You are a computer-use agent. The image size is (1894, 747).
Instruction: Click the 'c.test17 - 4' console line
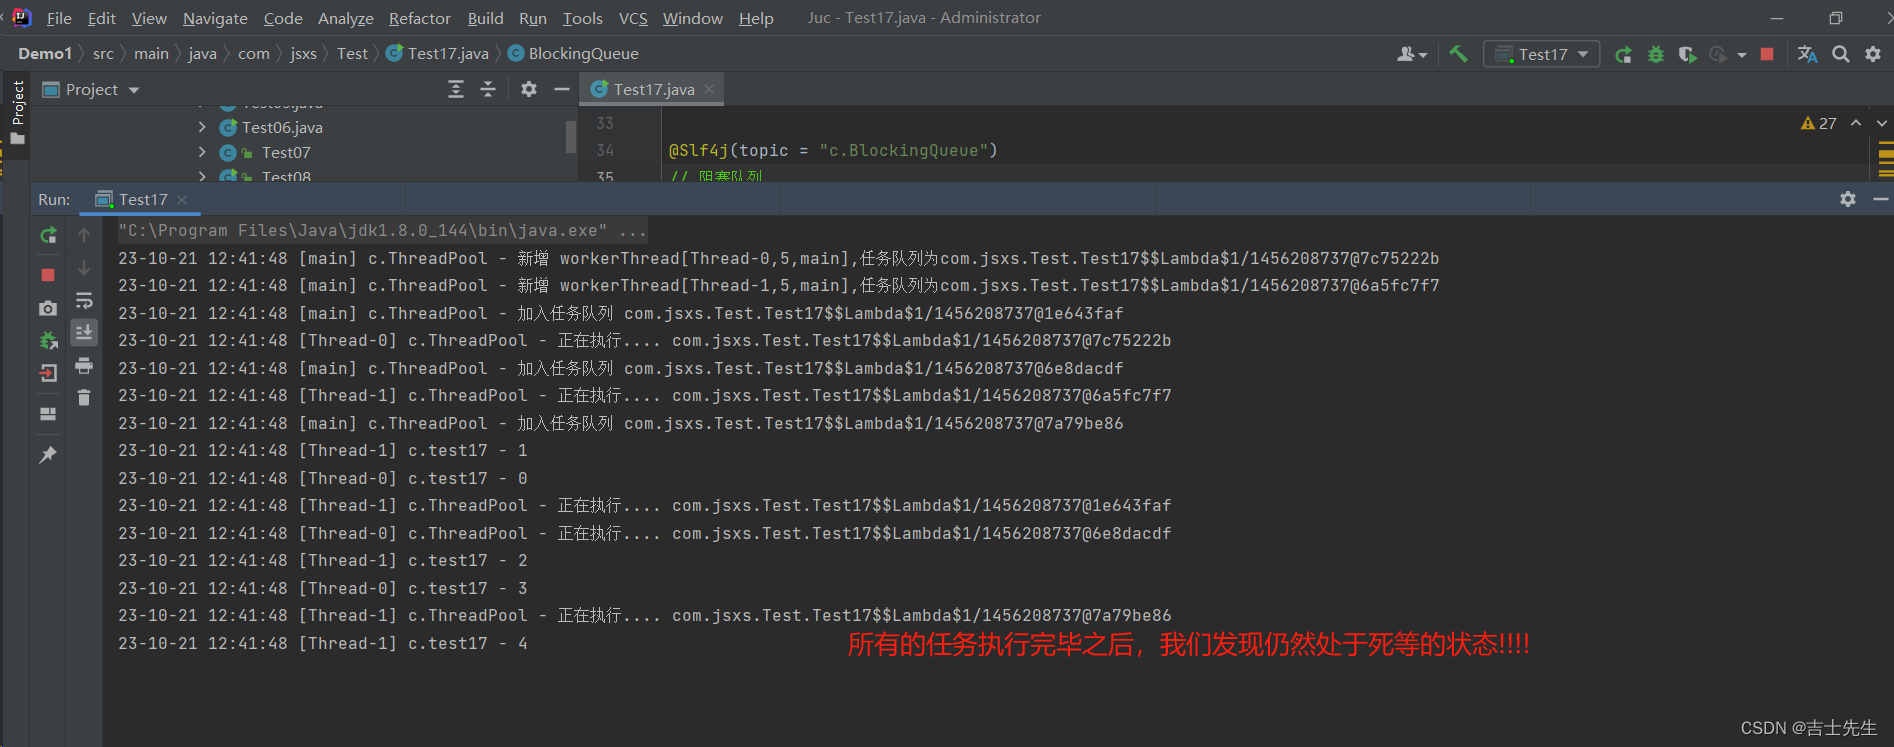322,643
